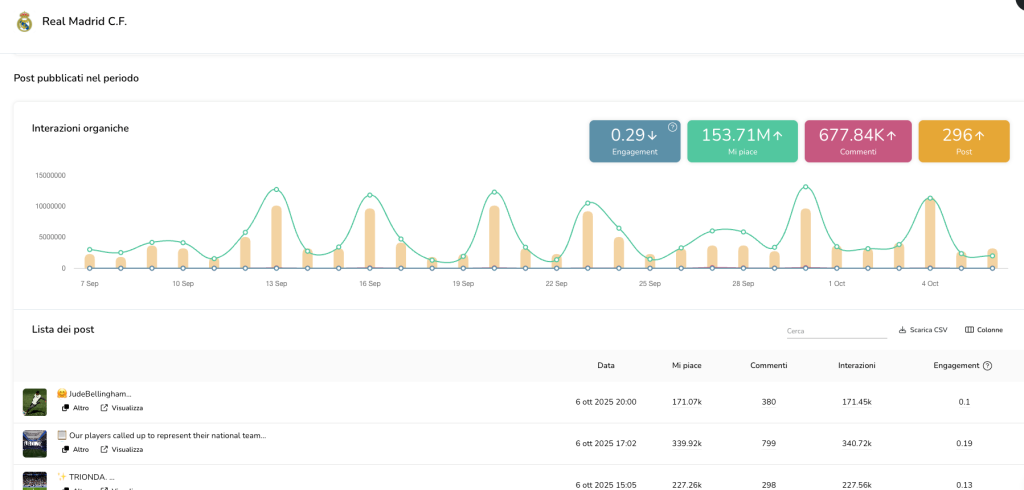1024x490 pixels.
Task: Click the Cerca search field
Action: pos(835,331)
